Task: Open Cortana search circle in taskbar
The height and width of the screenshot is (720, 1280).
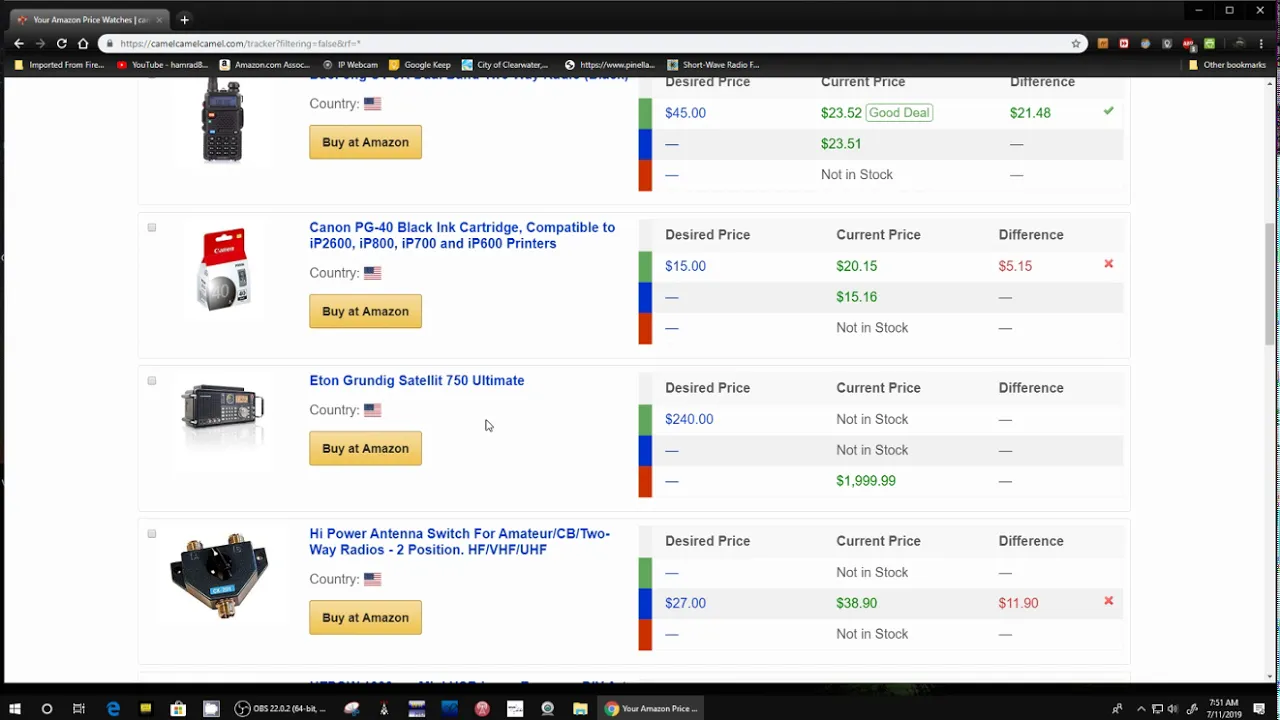Action: 46,709
